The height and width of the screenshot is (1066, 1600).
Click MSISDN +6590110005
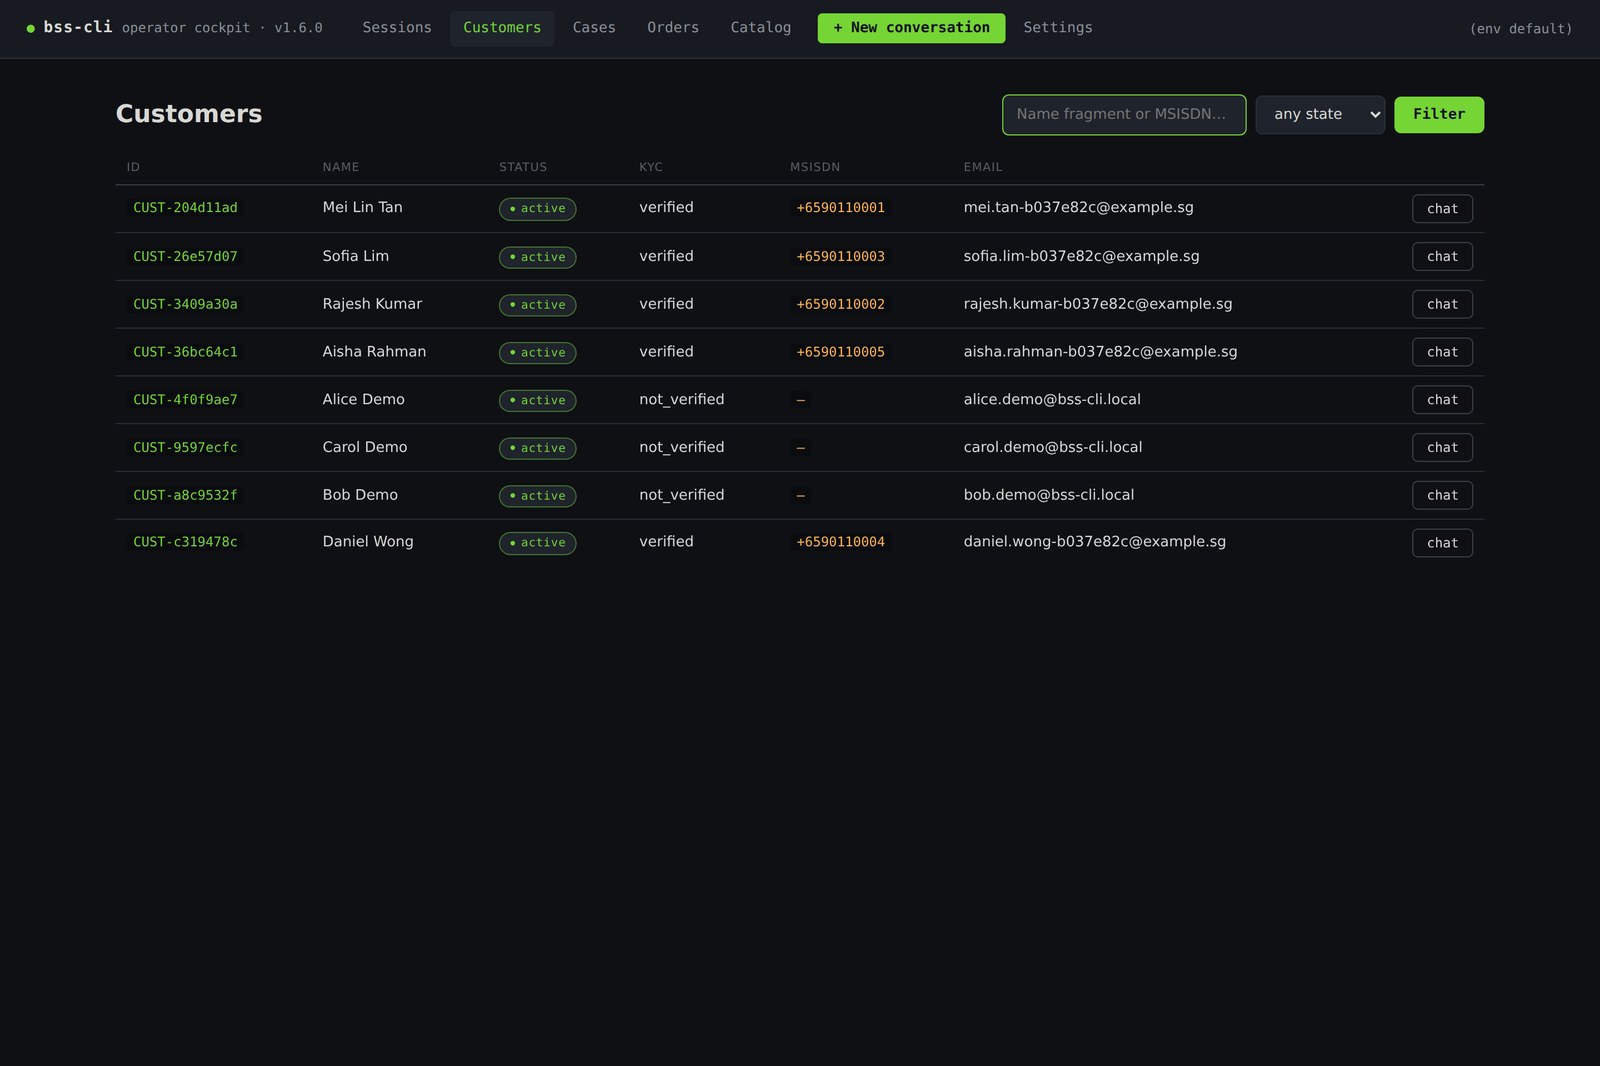pos(840,352)
